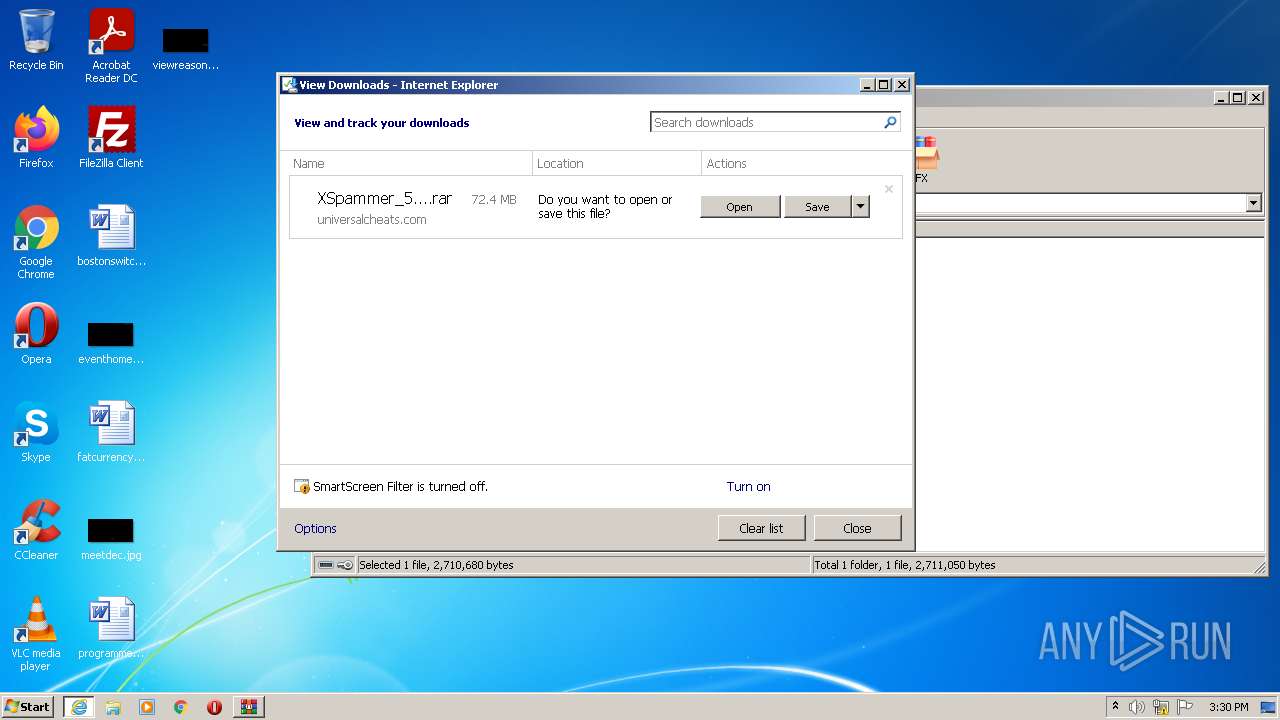This screenshot has height=720, width=1280.
Task: Click the Actions column header
Action: (x=727, y=163)
